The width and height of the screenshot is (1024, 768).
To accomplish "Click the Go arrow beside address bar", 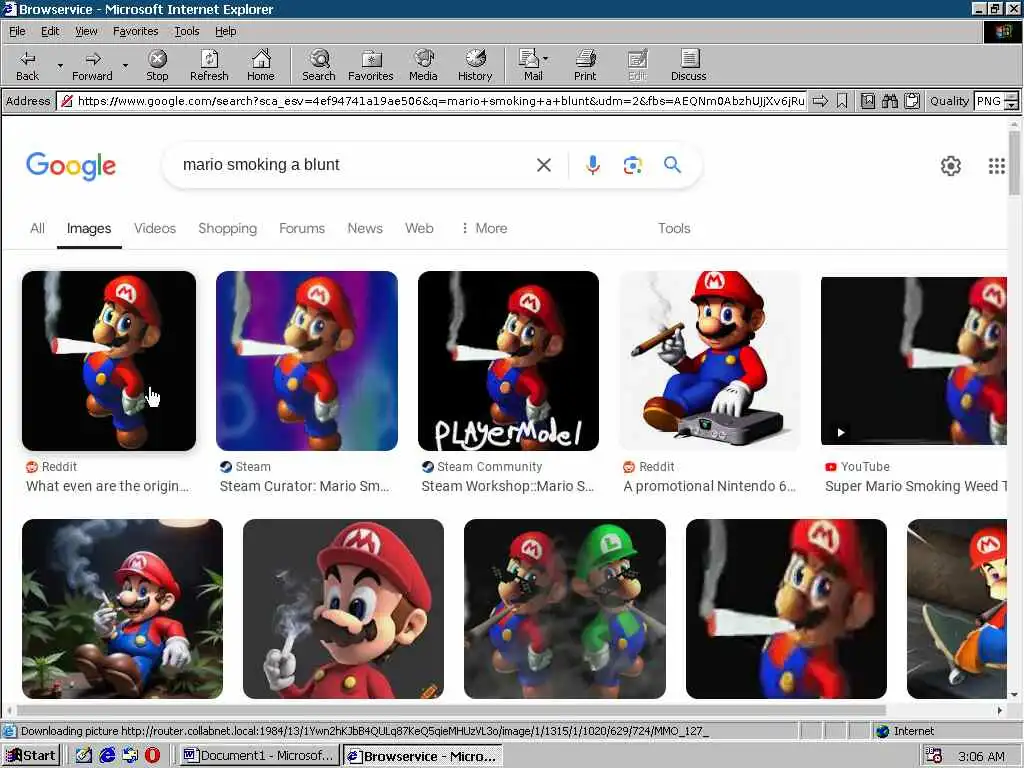I will pyautogui.click(x=820, y=101).
